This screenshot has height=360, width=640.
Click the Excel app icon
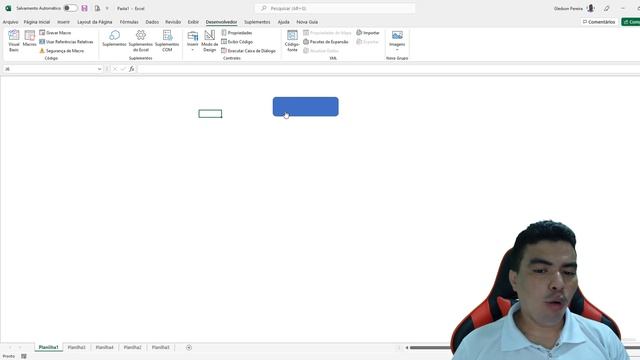(8, 8)
